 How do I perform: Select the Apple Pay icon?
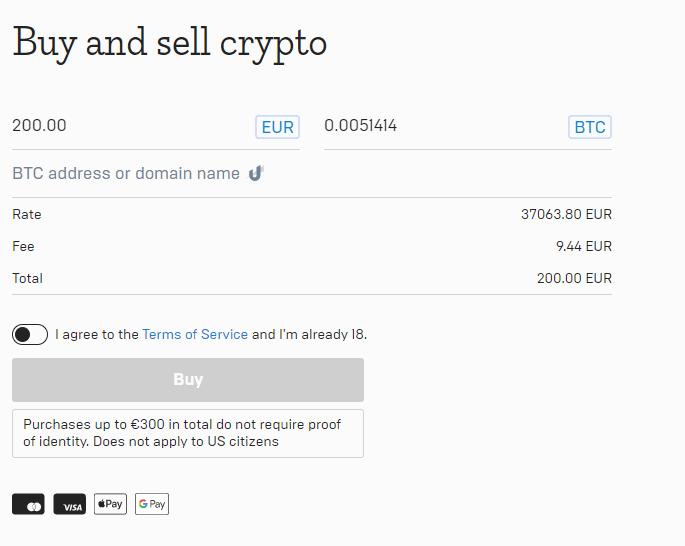click(x=110, y=504)
